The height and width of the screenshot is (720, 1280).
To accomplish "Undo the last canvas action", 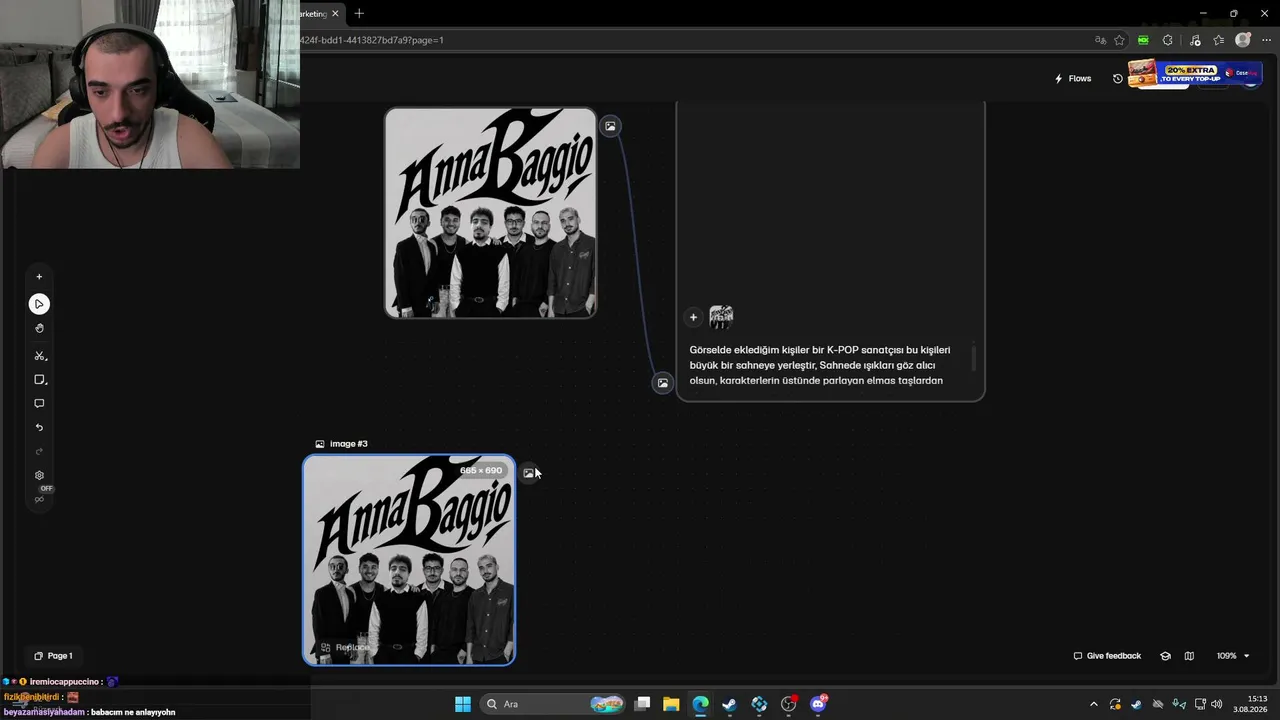I will [x=39, y=428].
